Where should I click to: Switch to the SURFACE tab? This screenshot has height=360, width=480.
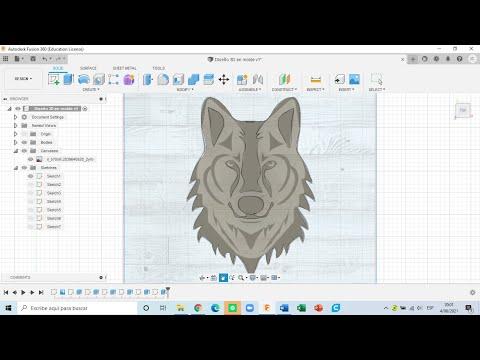click(x=88, y=68)
